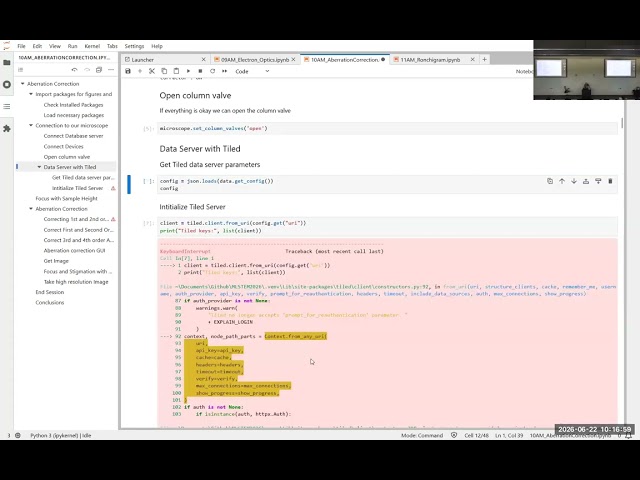Screen dimensions: 640x480
Task: Open the Kernel menu
Action: [x=92, y=46]
